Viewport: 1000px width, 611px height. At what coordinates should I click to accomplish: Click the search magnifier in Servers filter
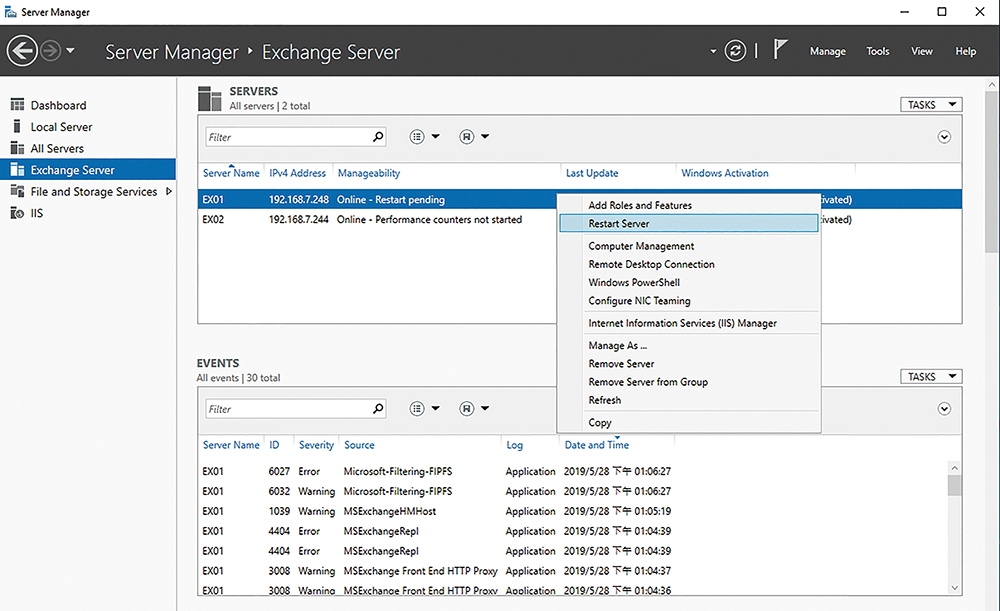click(378, 136)
